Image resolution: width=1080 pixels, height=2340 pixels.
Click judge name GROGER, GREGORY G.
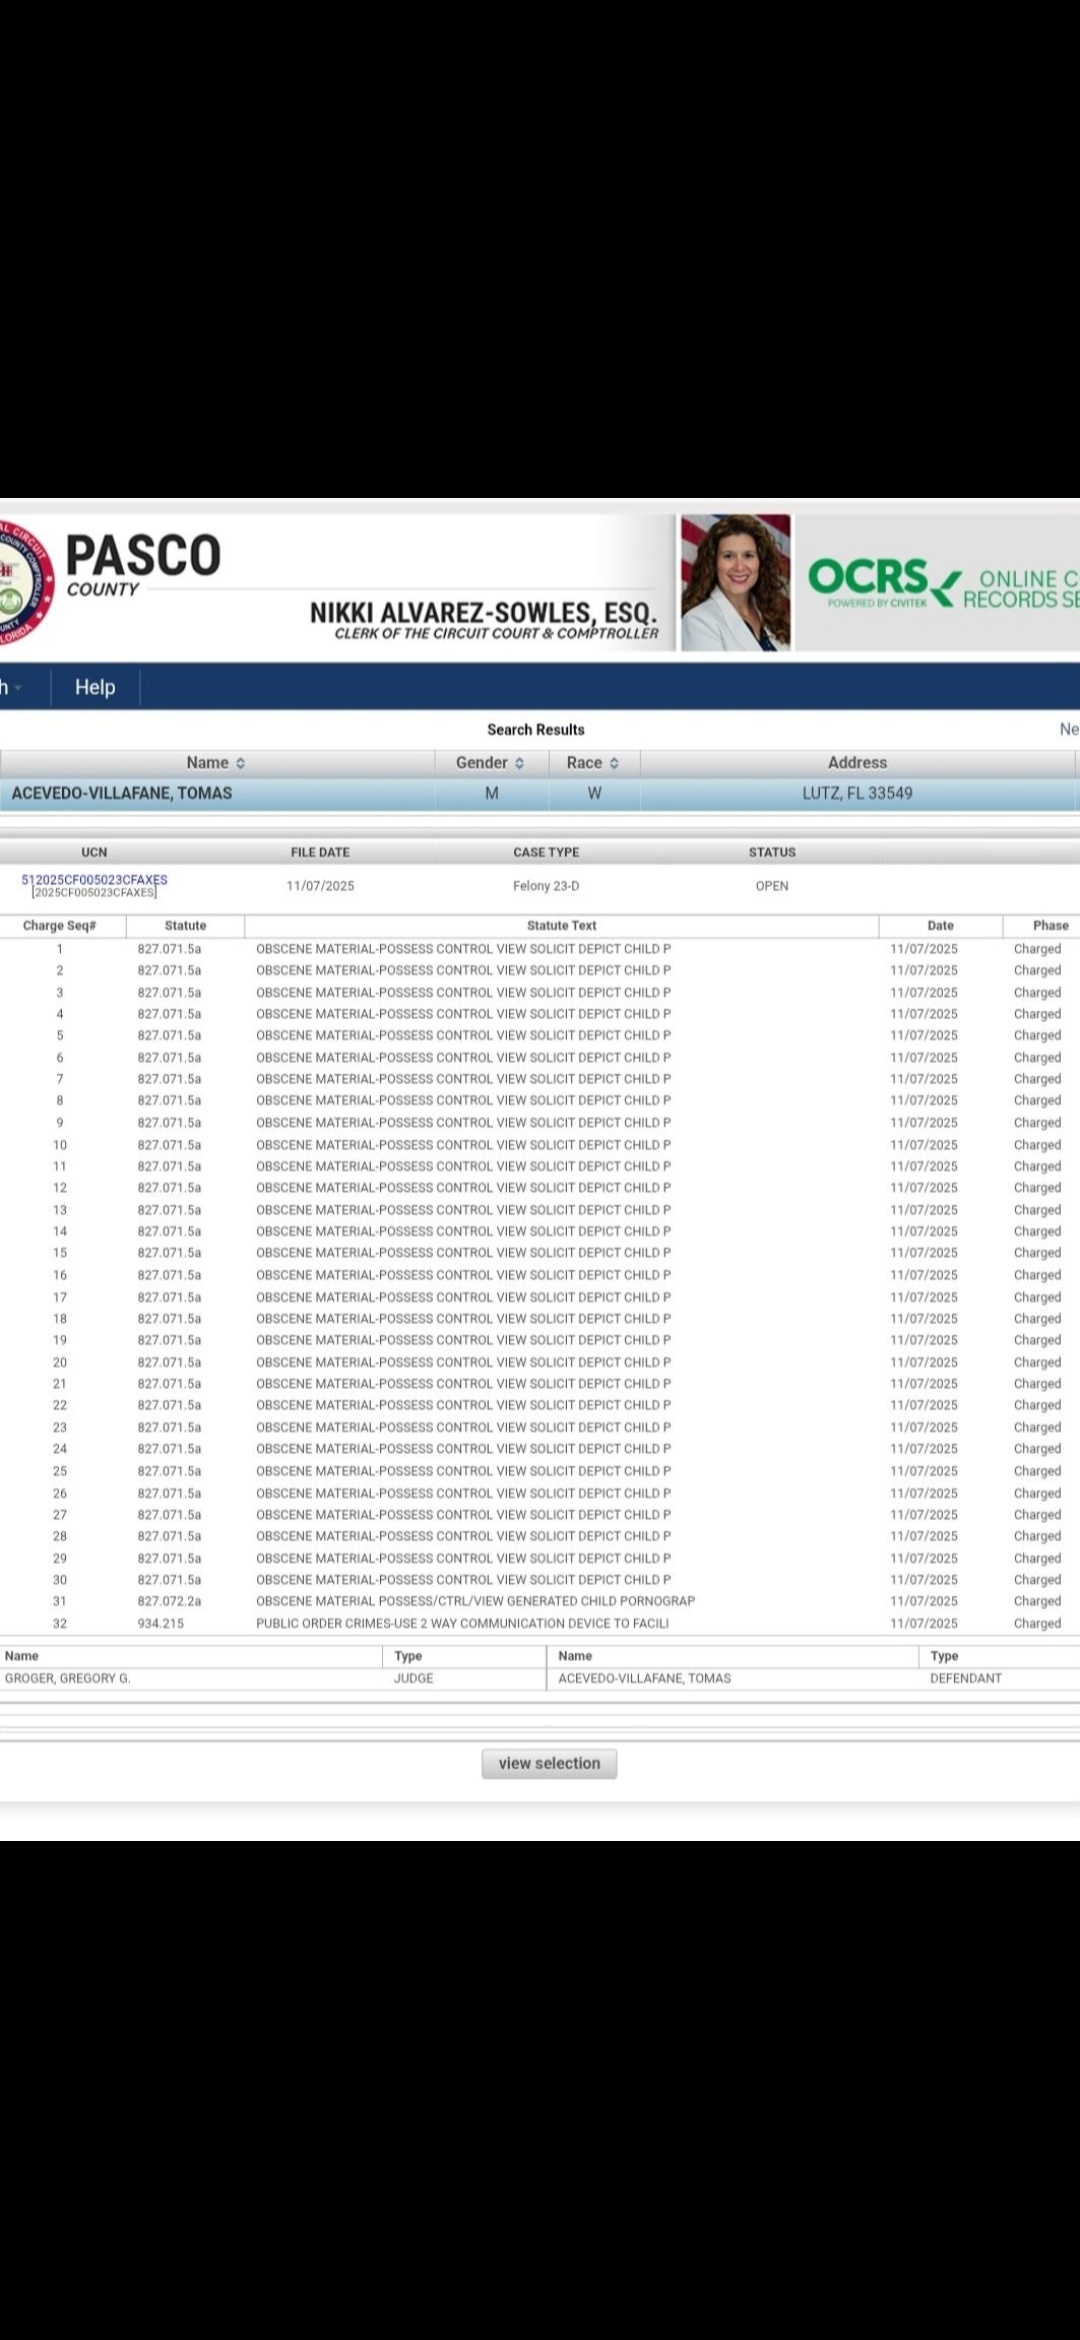coord(68,1678)
